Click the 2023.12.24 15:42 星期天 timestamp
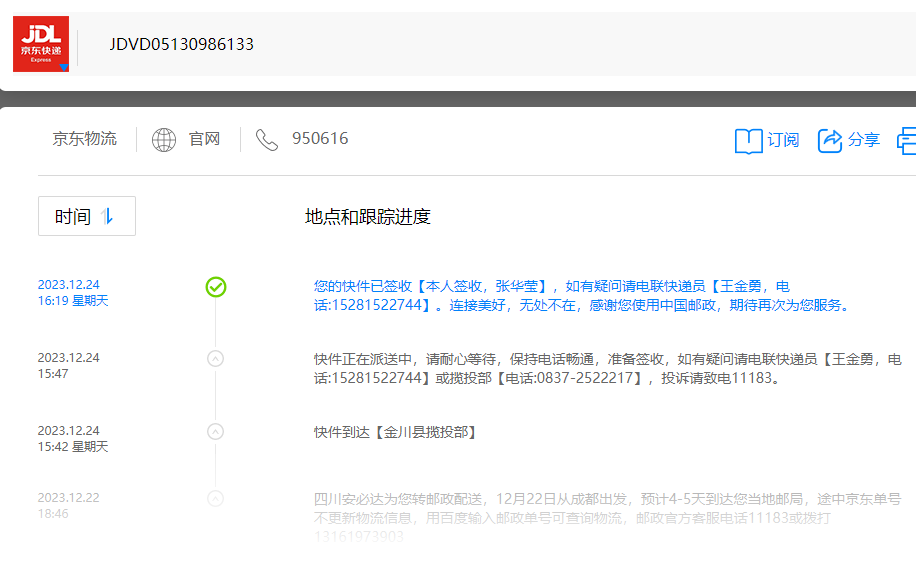This screenshot has width=916, height=562. (73, 439)
